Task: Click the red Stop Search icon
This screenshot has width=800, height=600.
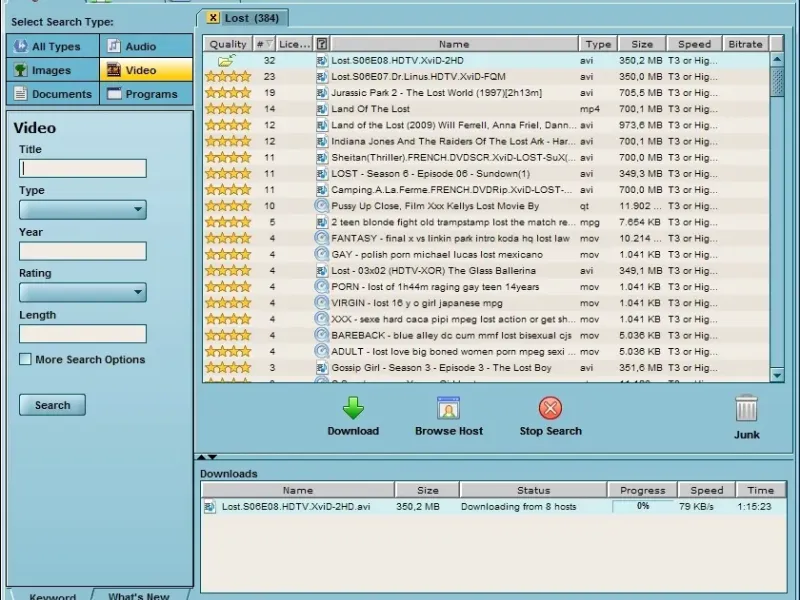Action: click(x=550, y=408)
